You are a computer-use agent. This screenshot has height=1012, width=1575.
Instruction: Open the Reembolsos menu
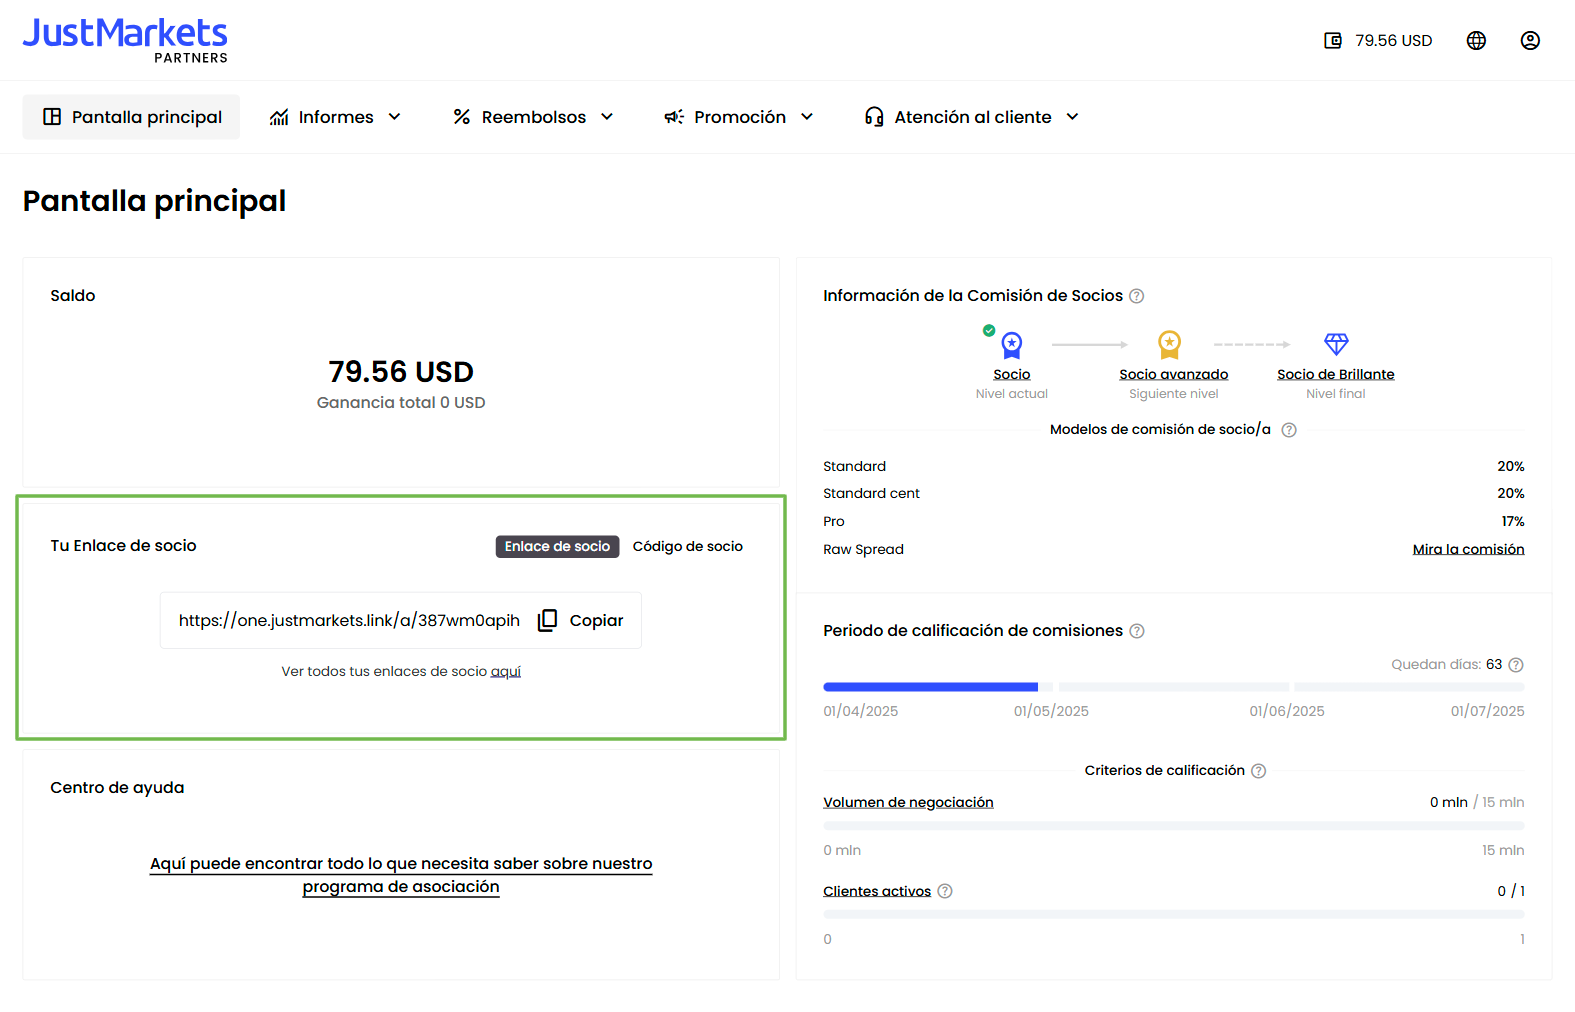pos(533,117)
